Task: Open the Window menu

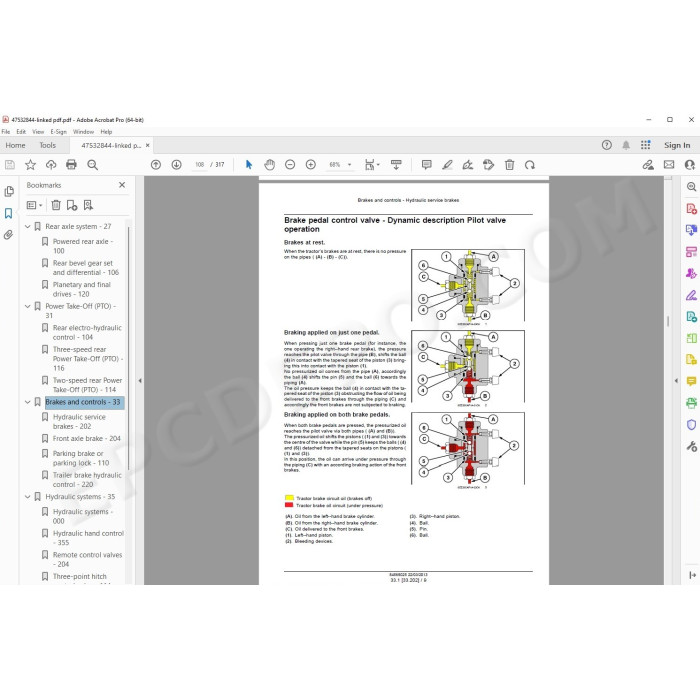Action: (83, 132)
